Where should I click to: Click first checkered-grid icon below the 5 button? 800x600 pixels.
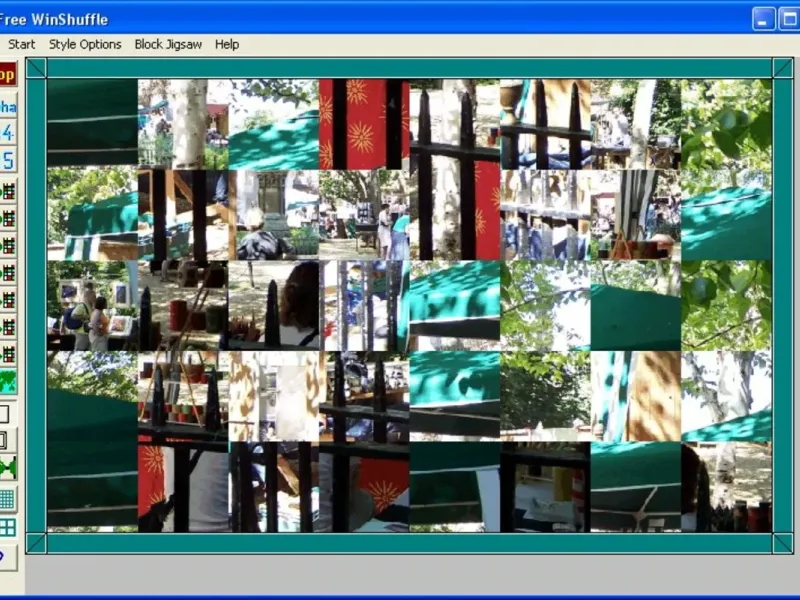(x=7, y=192)
